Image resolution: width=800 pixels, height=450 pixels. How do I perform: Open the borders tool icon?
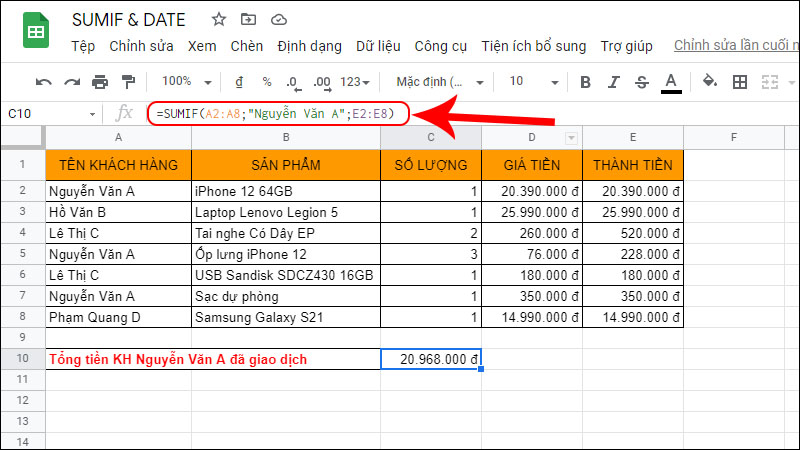pyautogui.click(x=740, y=82)
